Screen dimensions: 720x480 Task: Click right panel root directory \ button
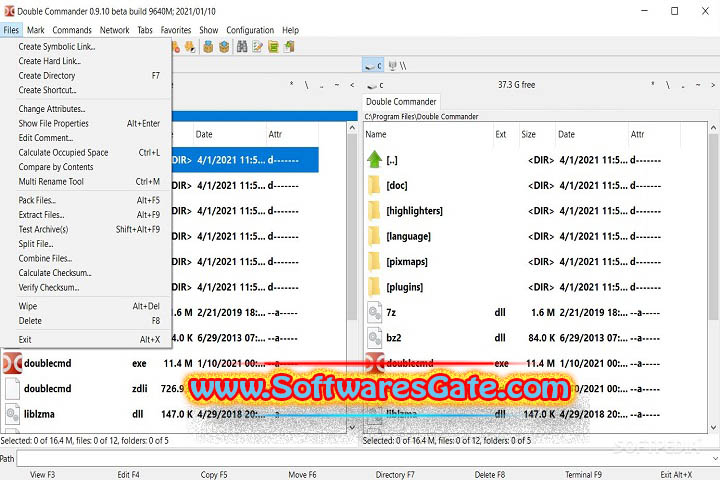(668, 85)
